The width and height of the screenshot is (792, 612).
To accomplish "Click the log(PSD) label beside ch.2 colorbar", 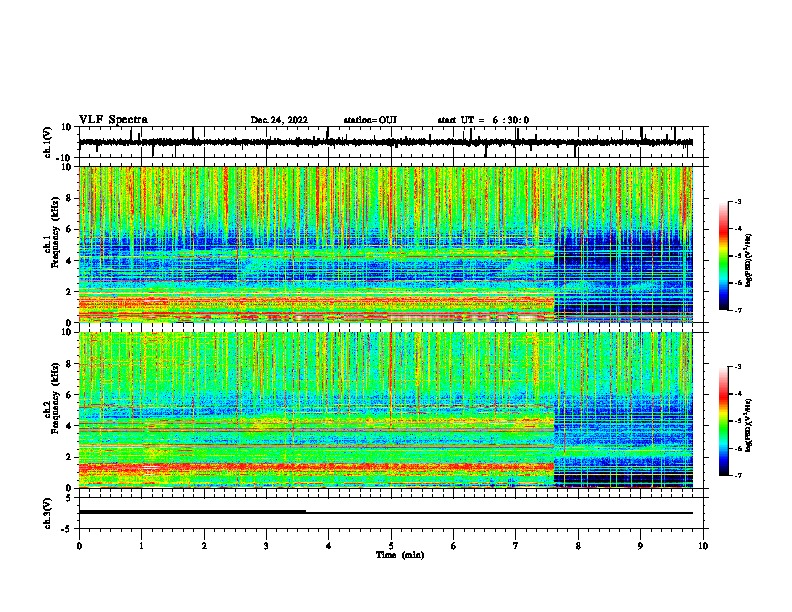I will coord(748,425).
